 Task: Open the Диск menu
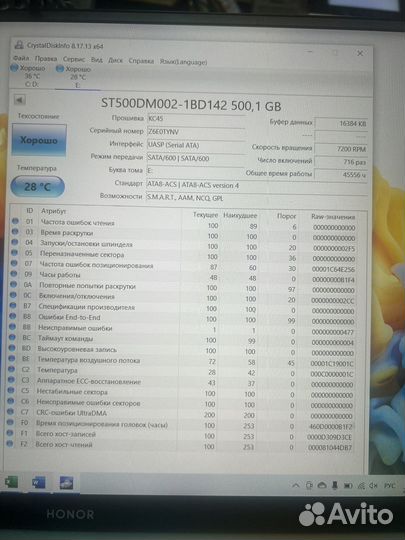pos(115,60)
